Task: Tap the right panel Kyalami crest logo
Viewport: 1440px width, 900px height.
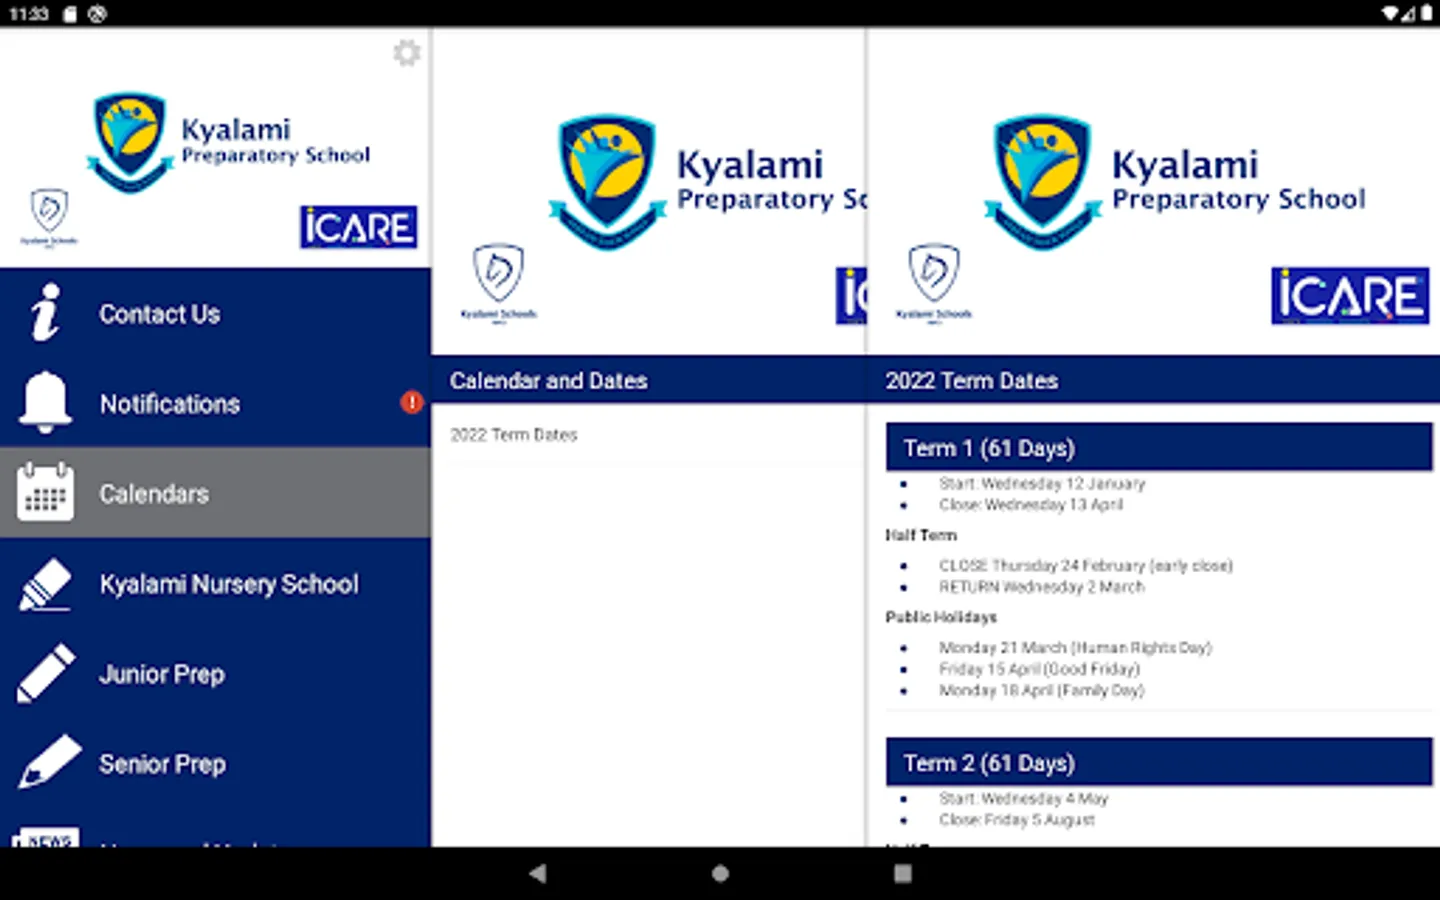Action: [x=1042, y=182]
